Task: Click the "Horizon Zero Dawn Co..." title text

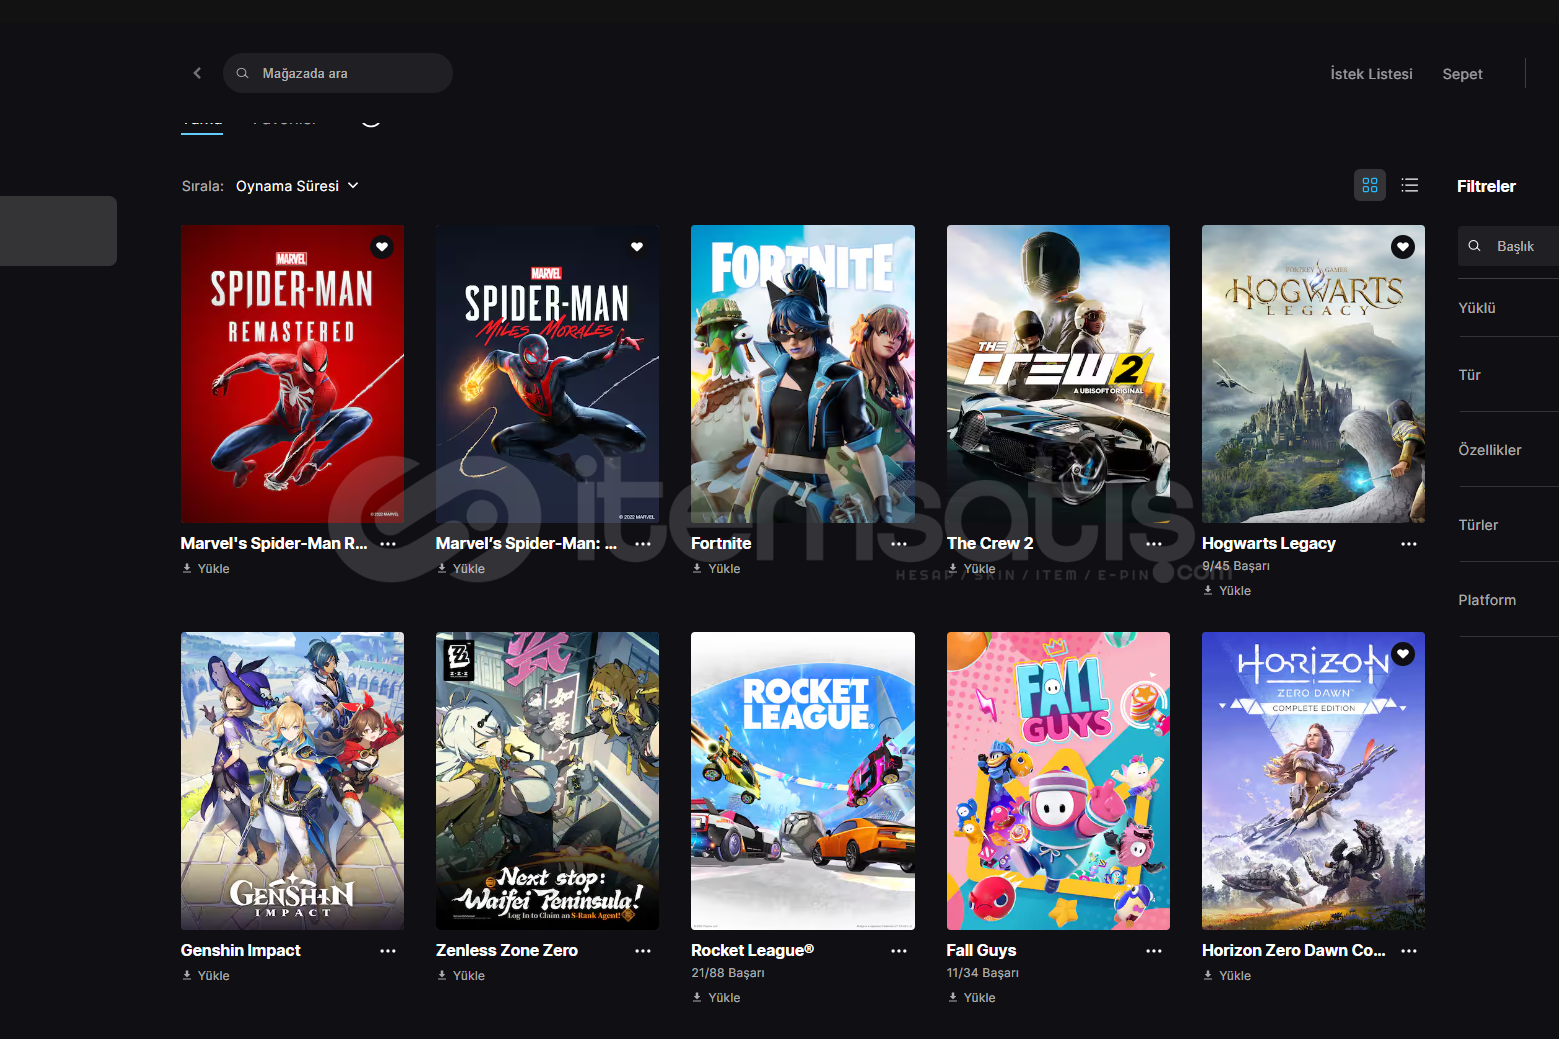Action: [x=1294, y=951]
